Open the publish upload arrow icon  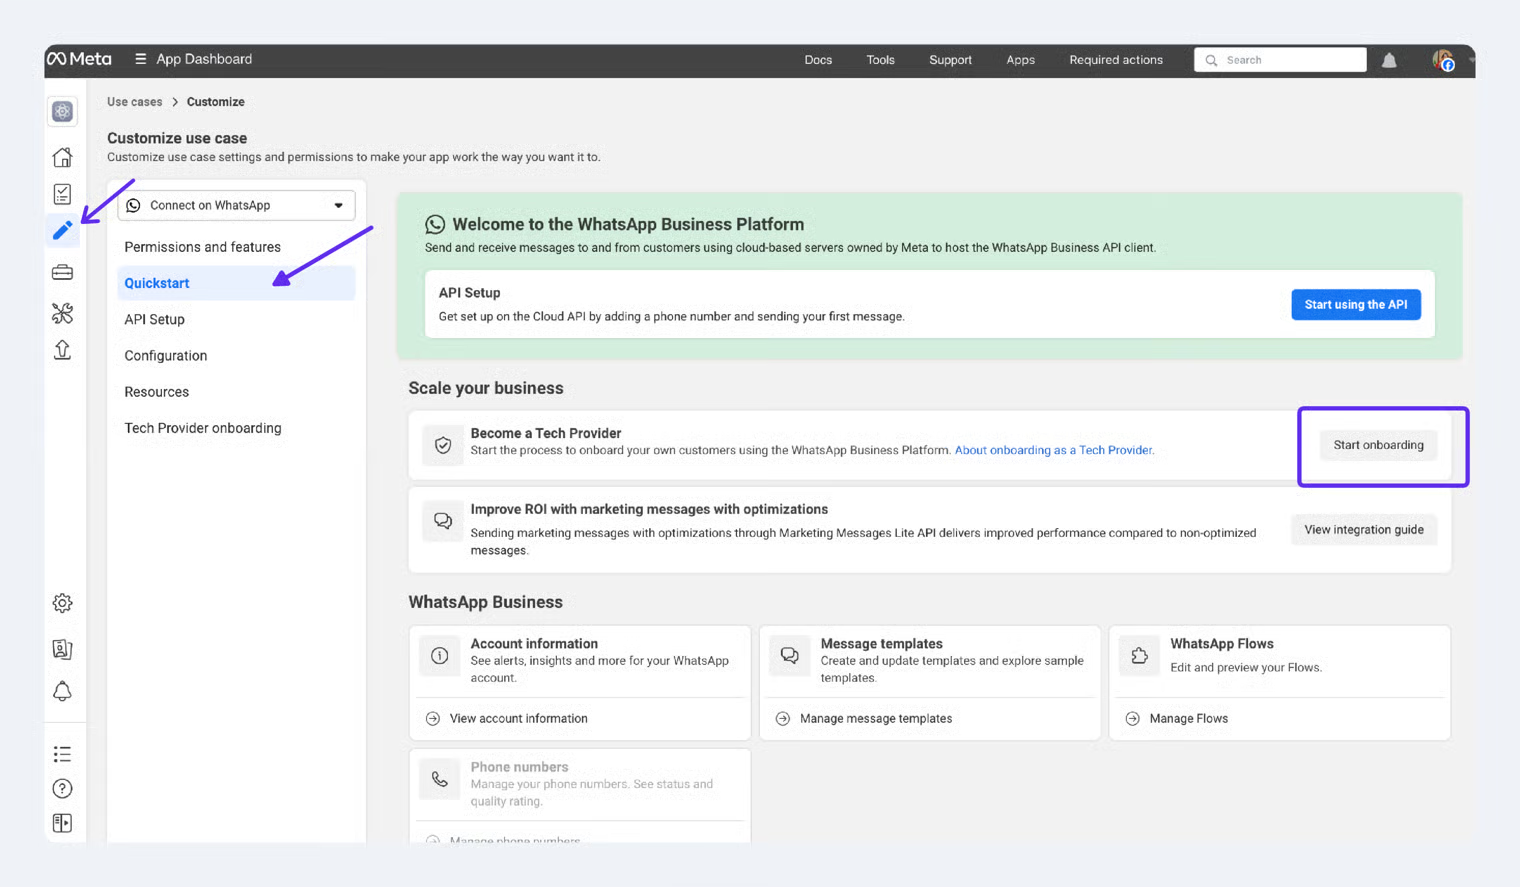tap(62, 350)
